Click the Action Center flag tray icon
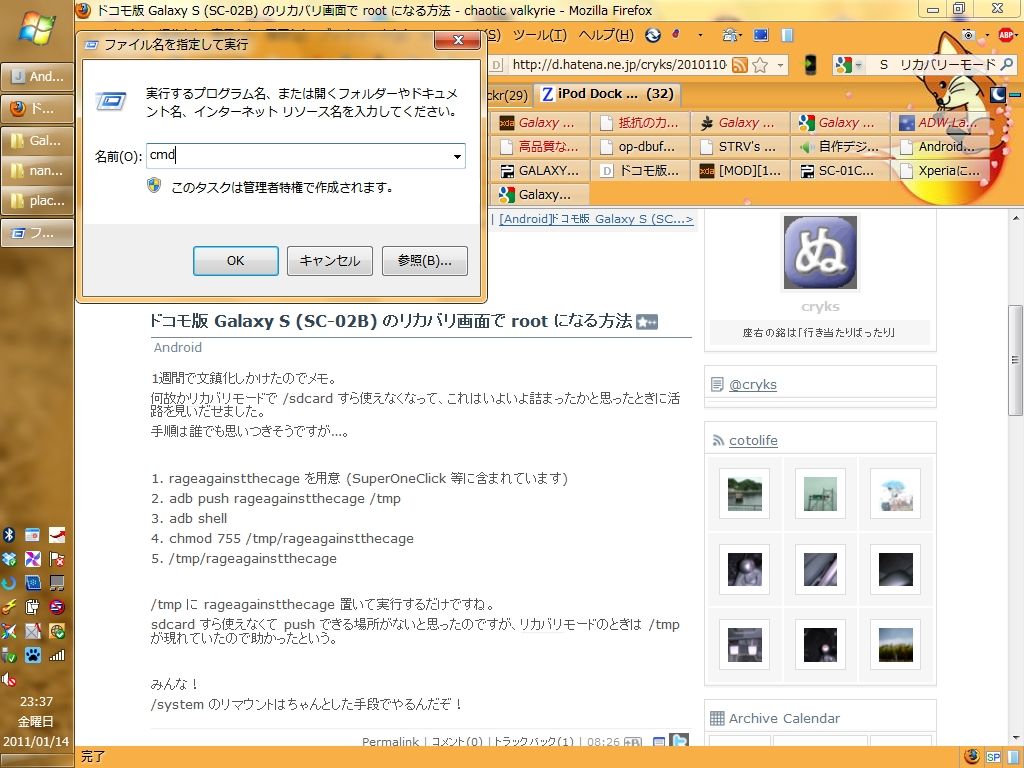Viewport: 1024px width, 768px height. point(57,559)
